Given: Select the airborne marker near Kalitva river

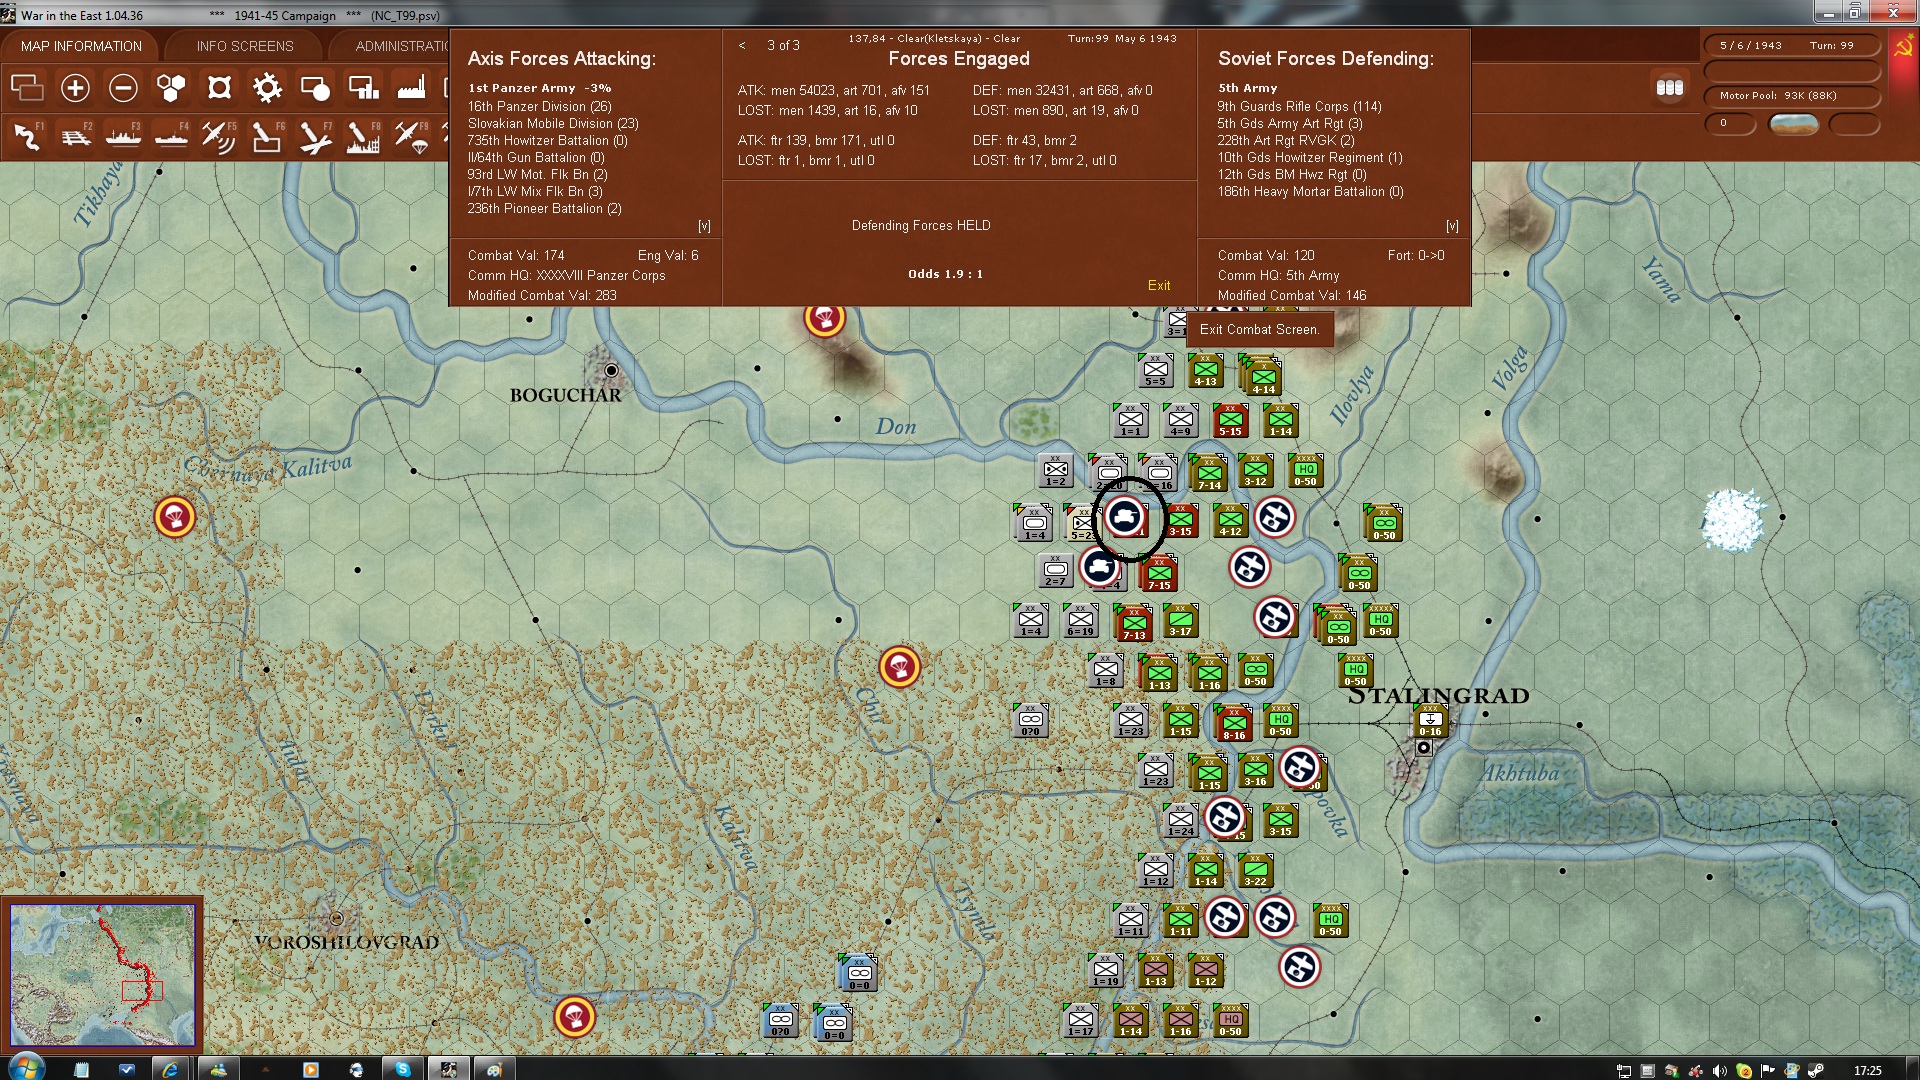Looking at the screenshot, I should [x=175, y=517].
